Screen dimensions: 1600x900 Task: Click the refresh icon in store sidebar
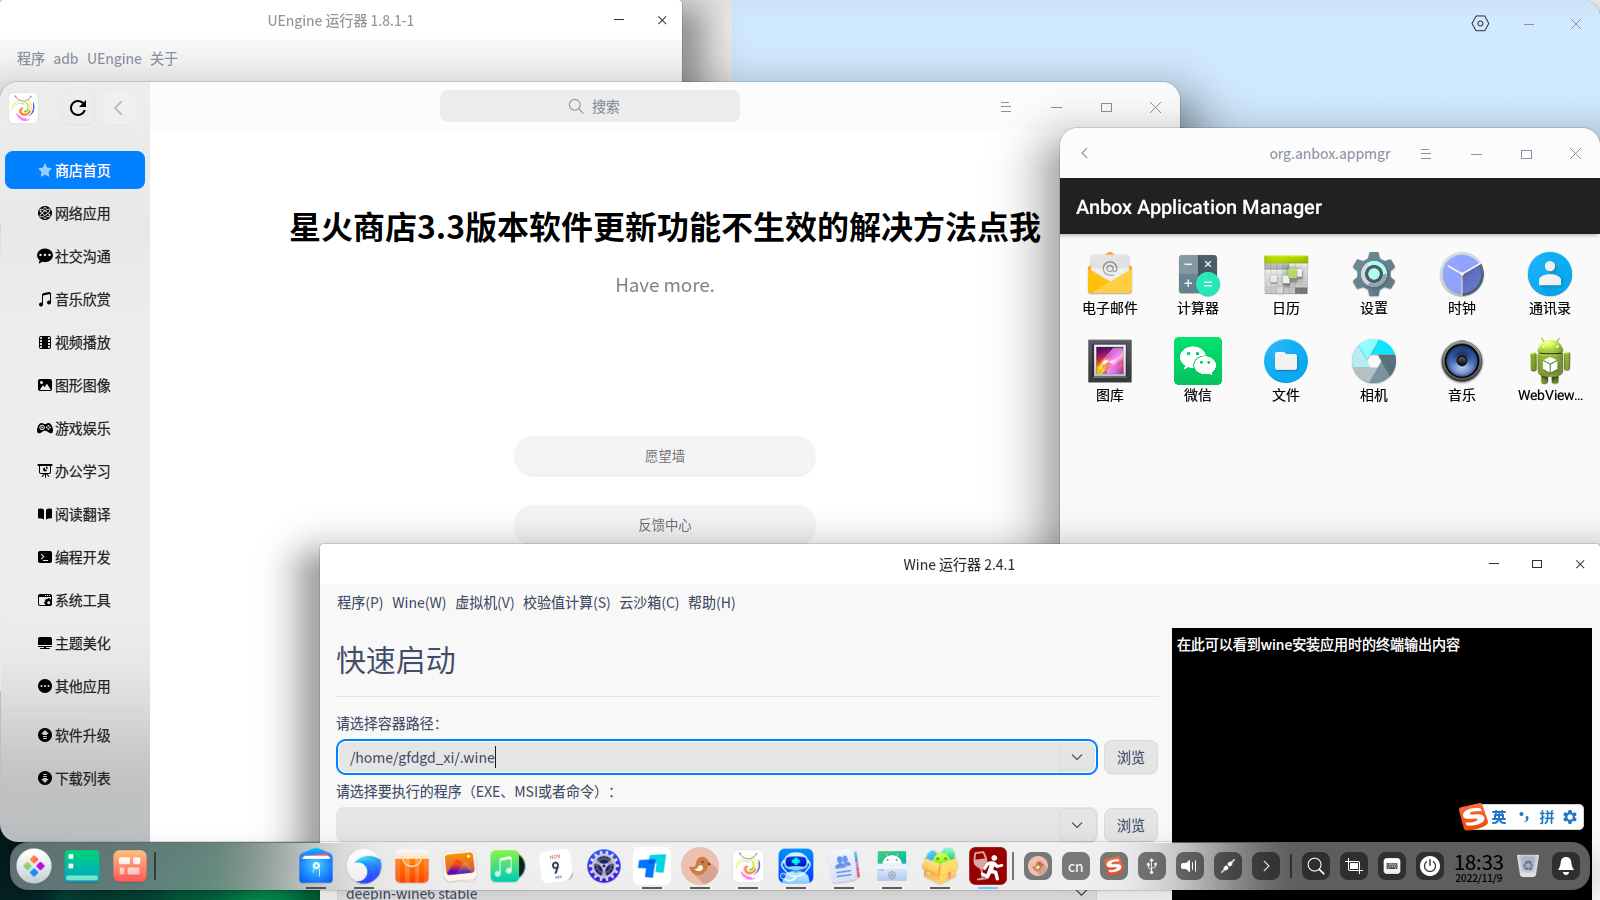click(78, 108)
